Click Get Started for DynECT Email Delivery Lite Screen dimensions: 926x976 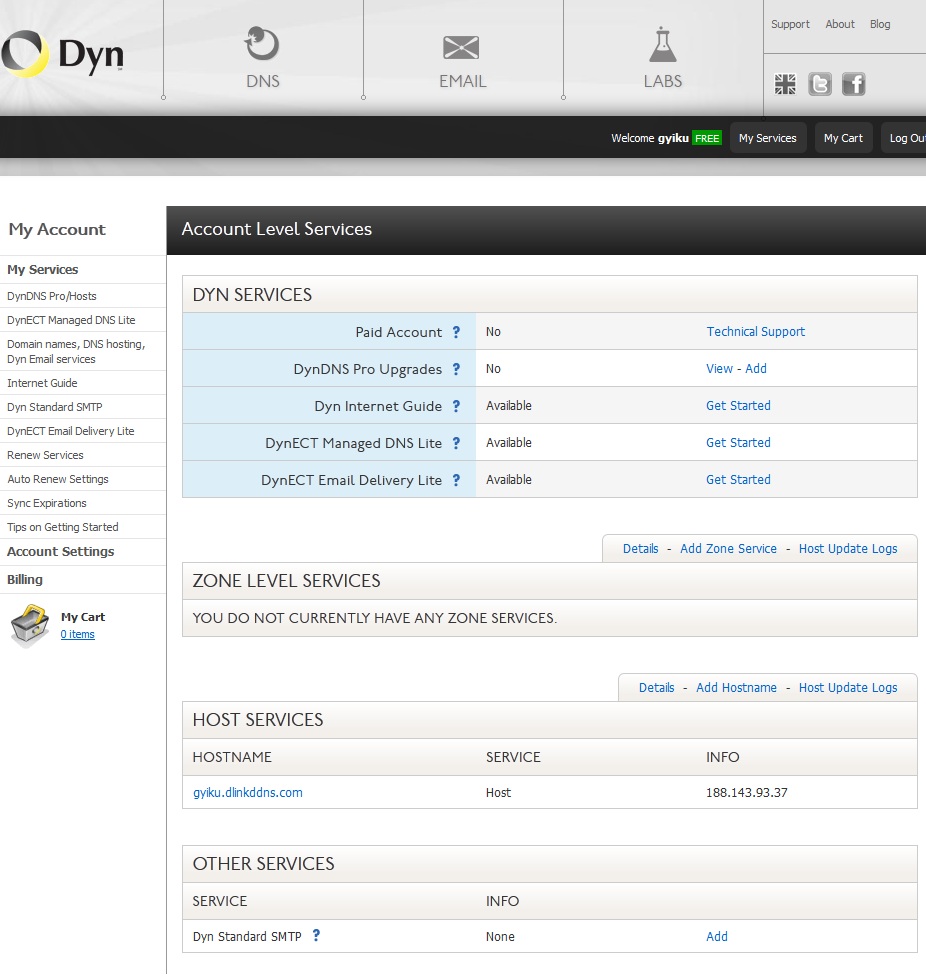[738, 480]
